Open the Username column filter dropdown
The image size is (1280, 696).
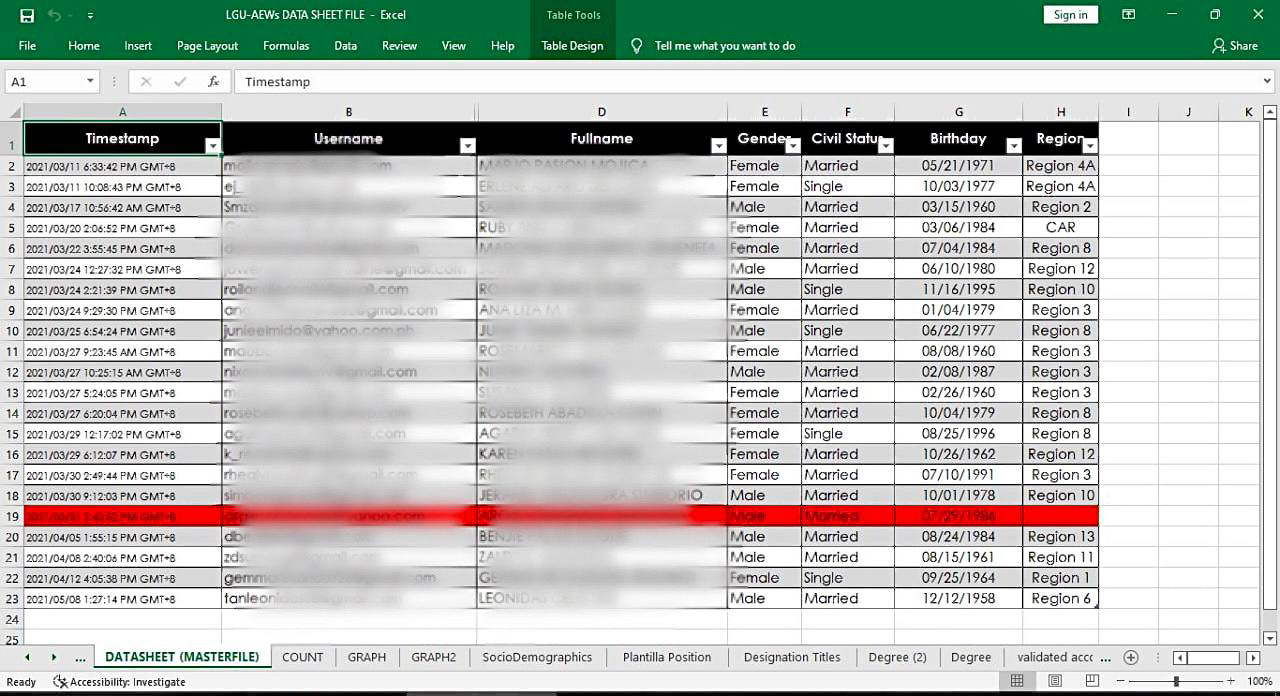tap(467, 146)
